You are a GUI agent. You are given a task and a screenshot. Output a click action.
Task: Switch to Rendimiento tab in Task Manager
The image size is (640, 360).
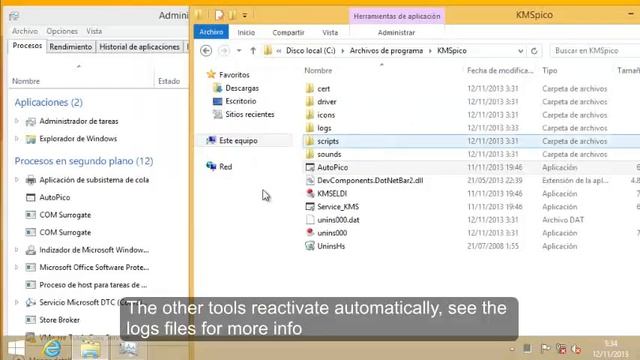point(71,47)
